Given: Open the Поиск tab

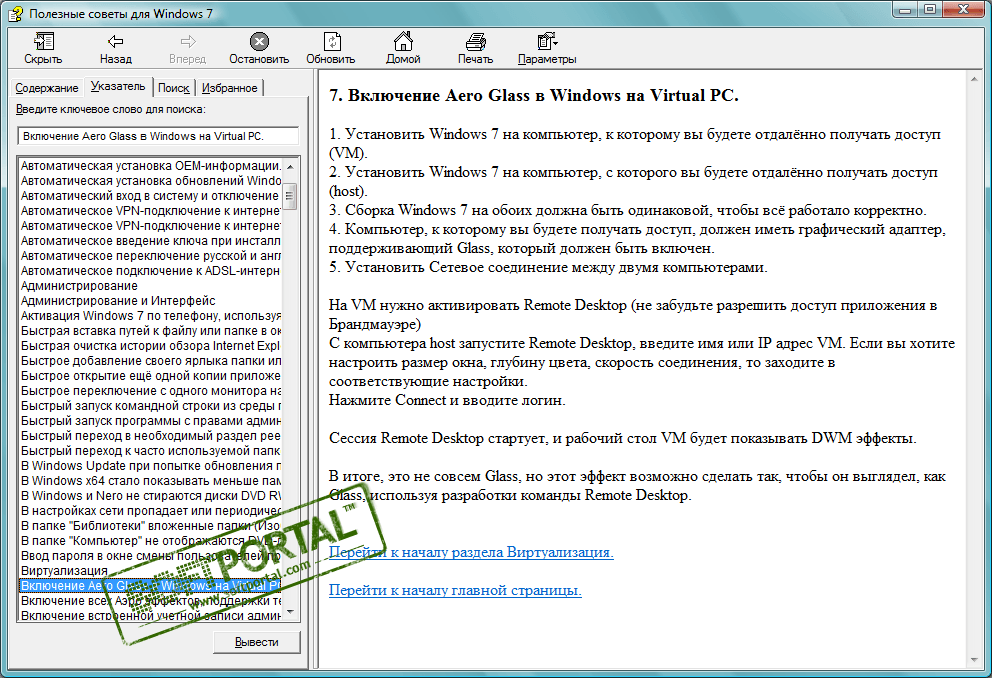Looking at the screenshot, I should click(x=174, y=88).
